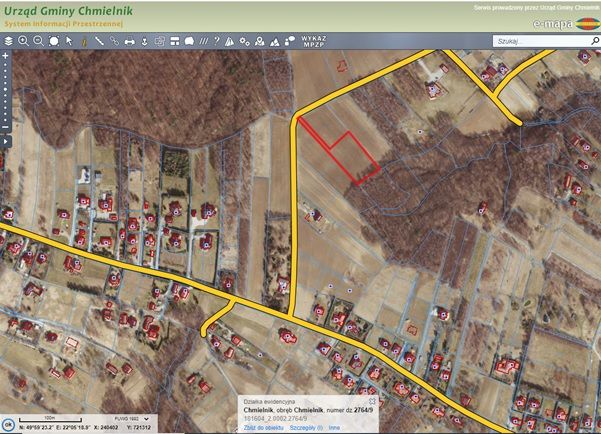Open the table layout panel icon
This screenshot has width=601, height=434.
click(175, 41)
